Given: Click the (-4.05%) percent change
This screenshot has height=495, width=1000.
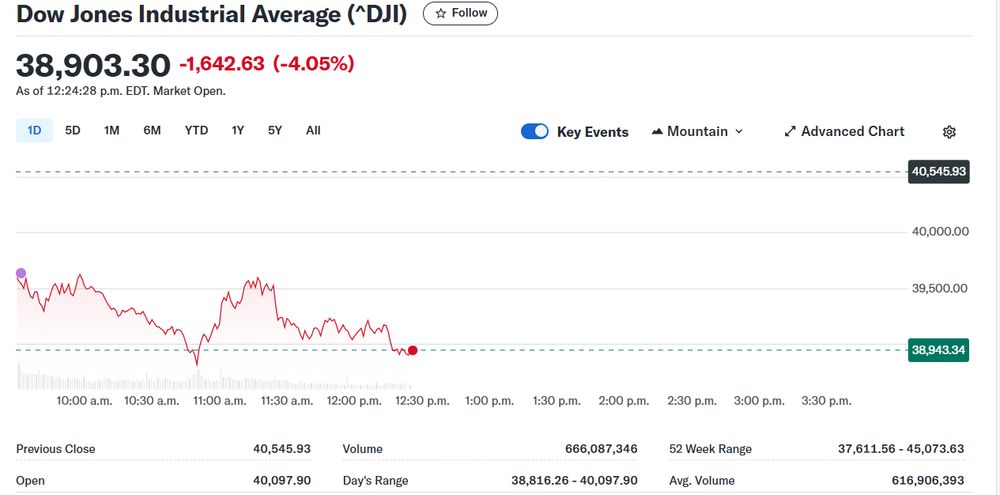Looking at the screenshot, I should (x=314, y=64).
